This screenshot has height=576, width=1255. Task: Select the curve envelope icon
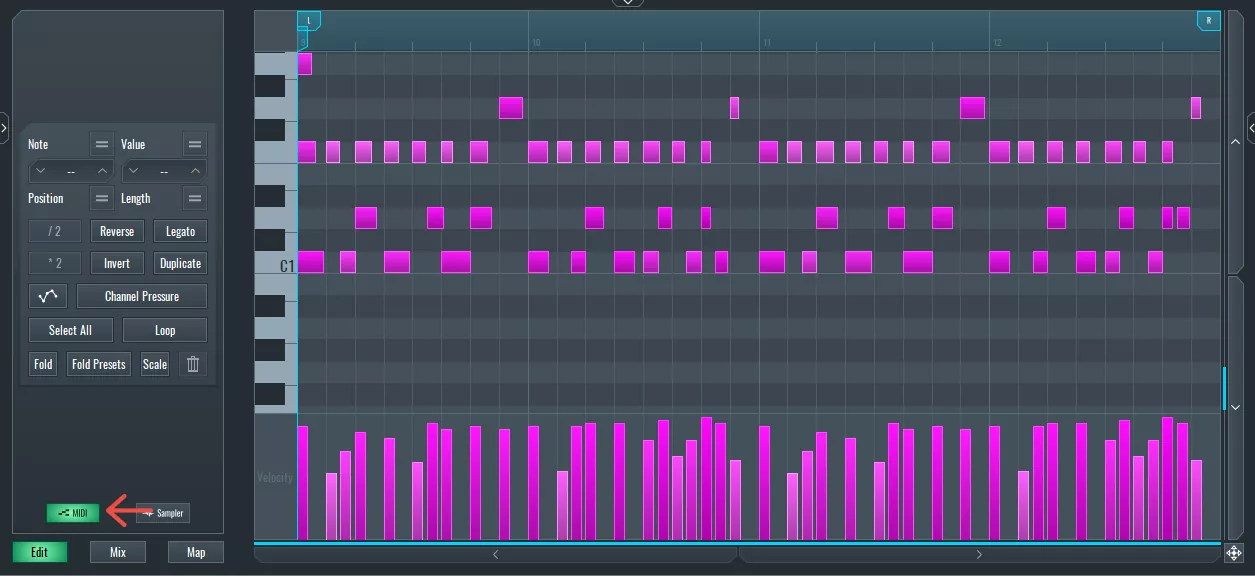45,295
